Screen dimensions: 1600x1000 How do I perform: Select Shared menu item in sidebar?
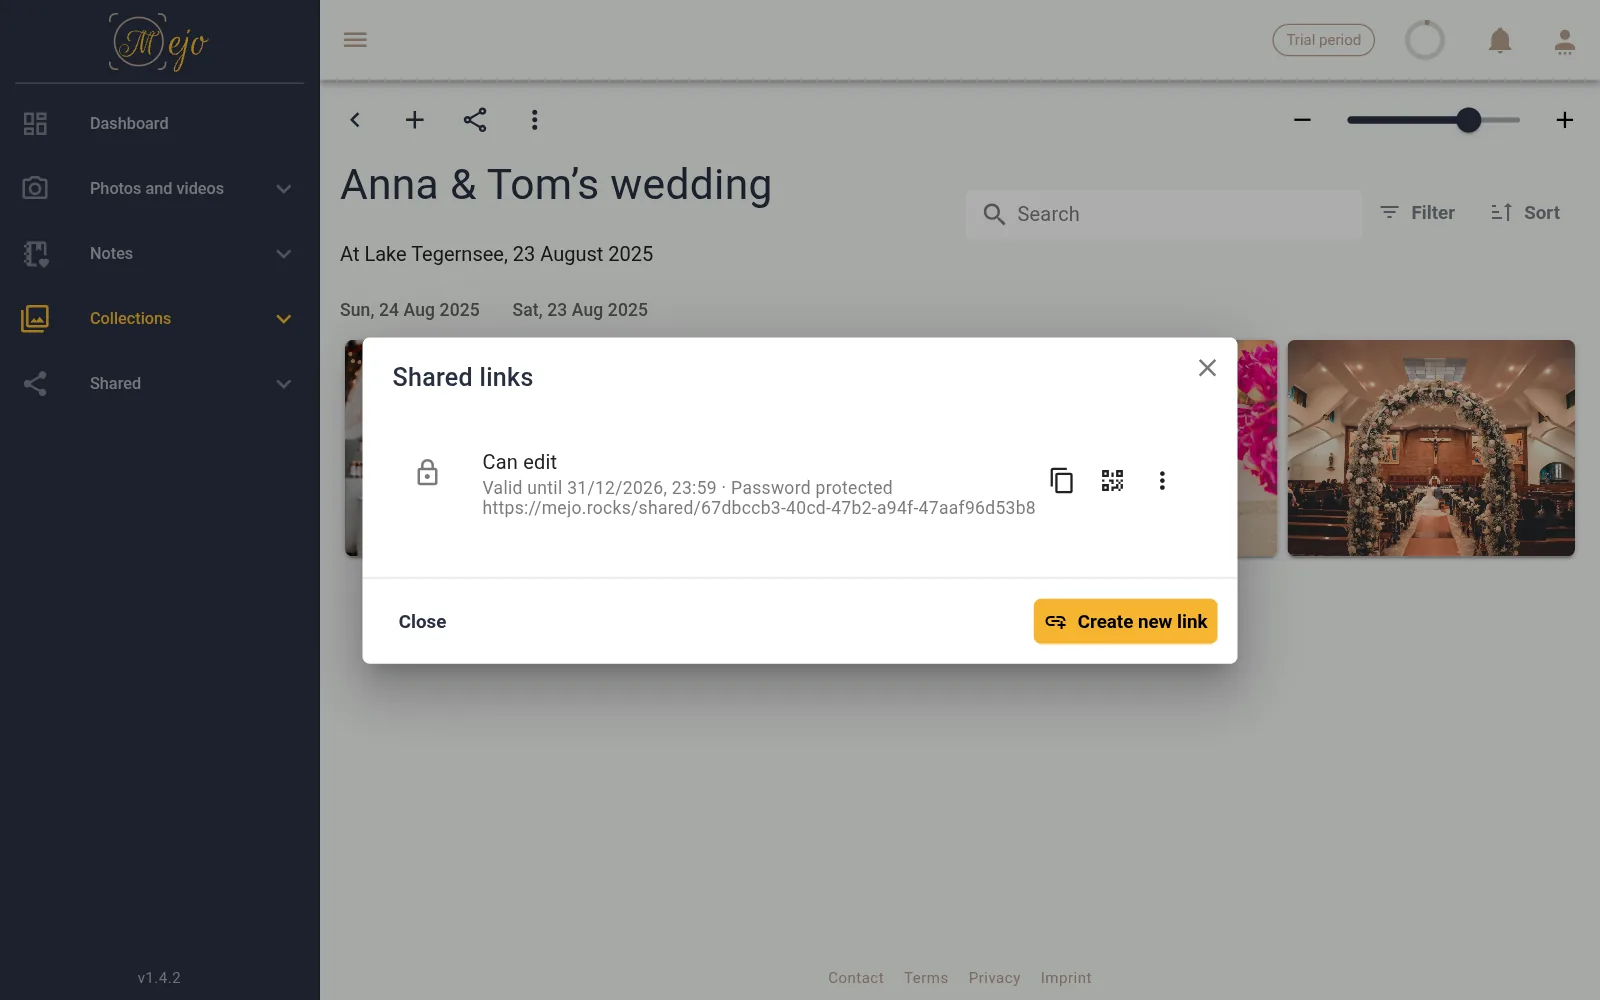[x=160, y=383]
